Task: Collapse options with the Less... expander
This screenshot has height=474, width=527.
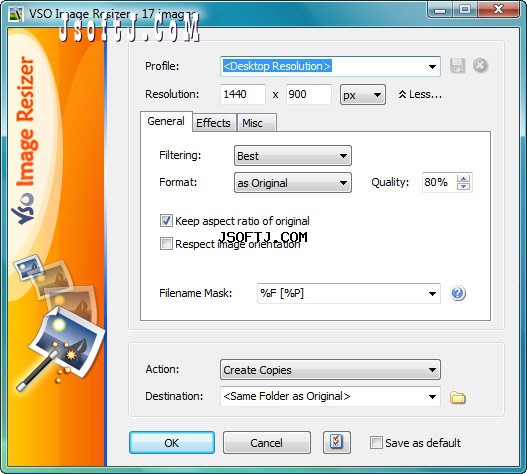Action: pos(420,94)
